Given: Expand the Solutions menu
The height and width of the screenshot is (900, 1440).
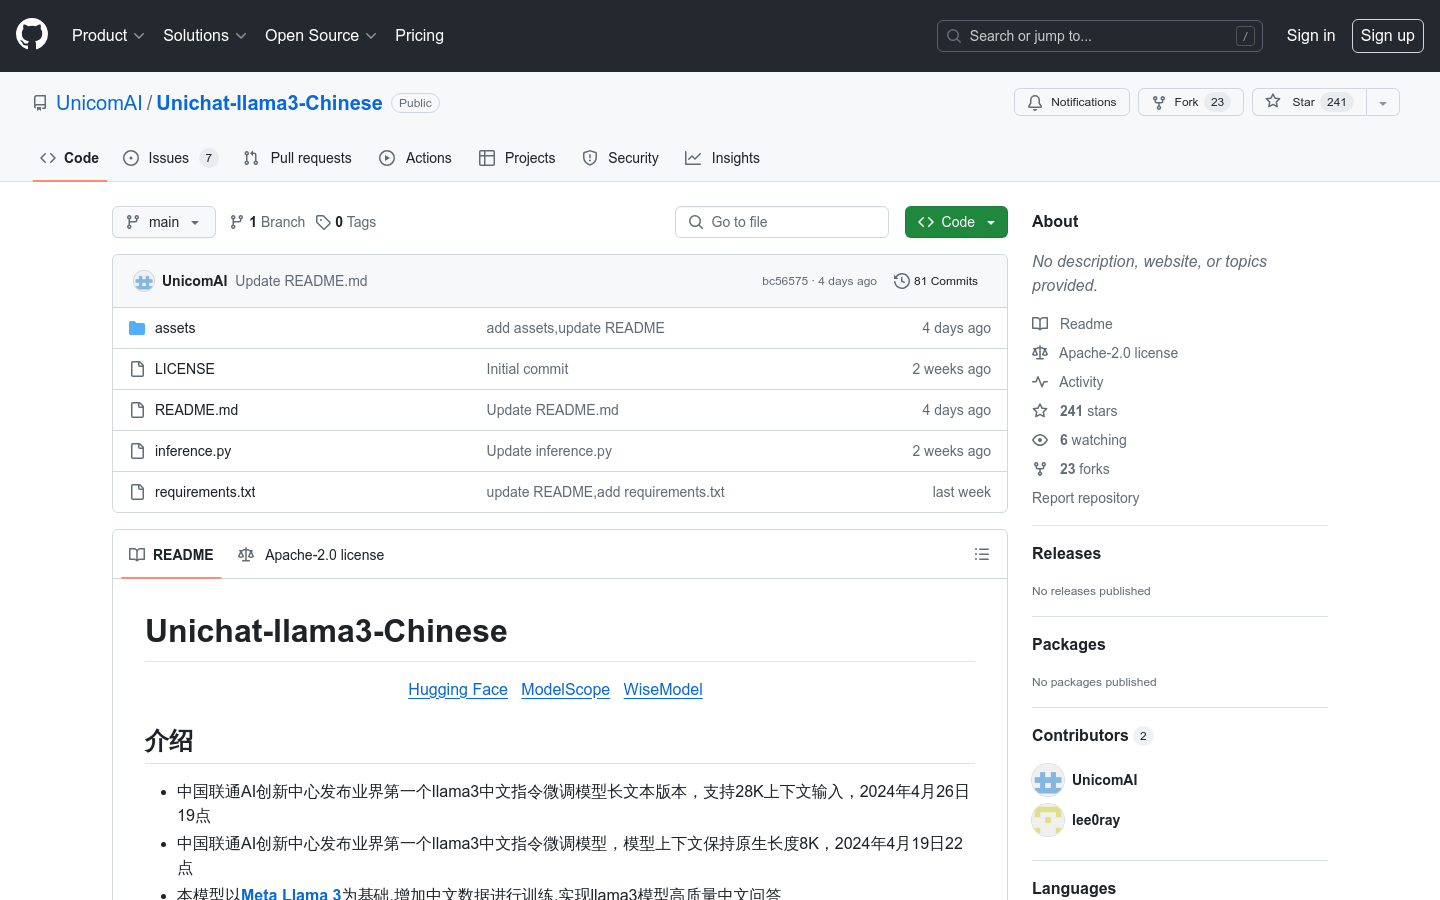Looking at the screenshot, I should point(204,35).
